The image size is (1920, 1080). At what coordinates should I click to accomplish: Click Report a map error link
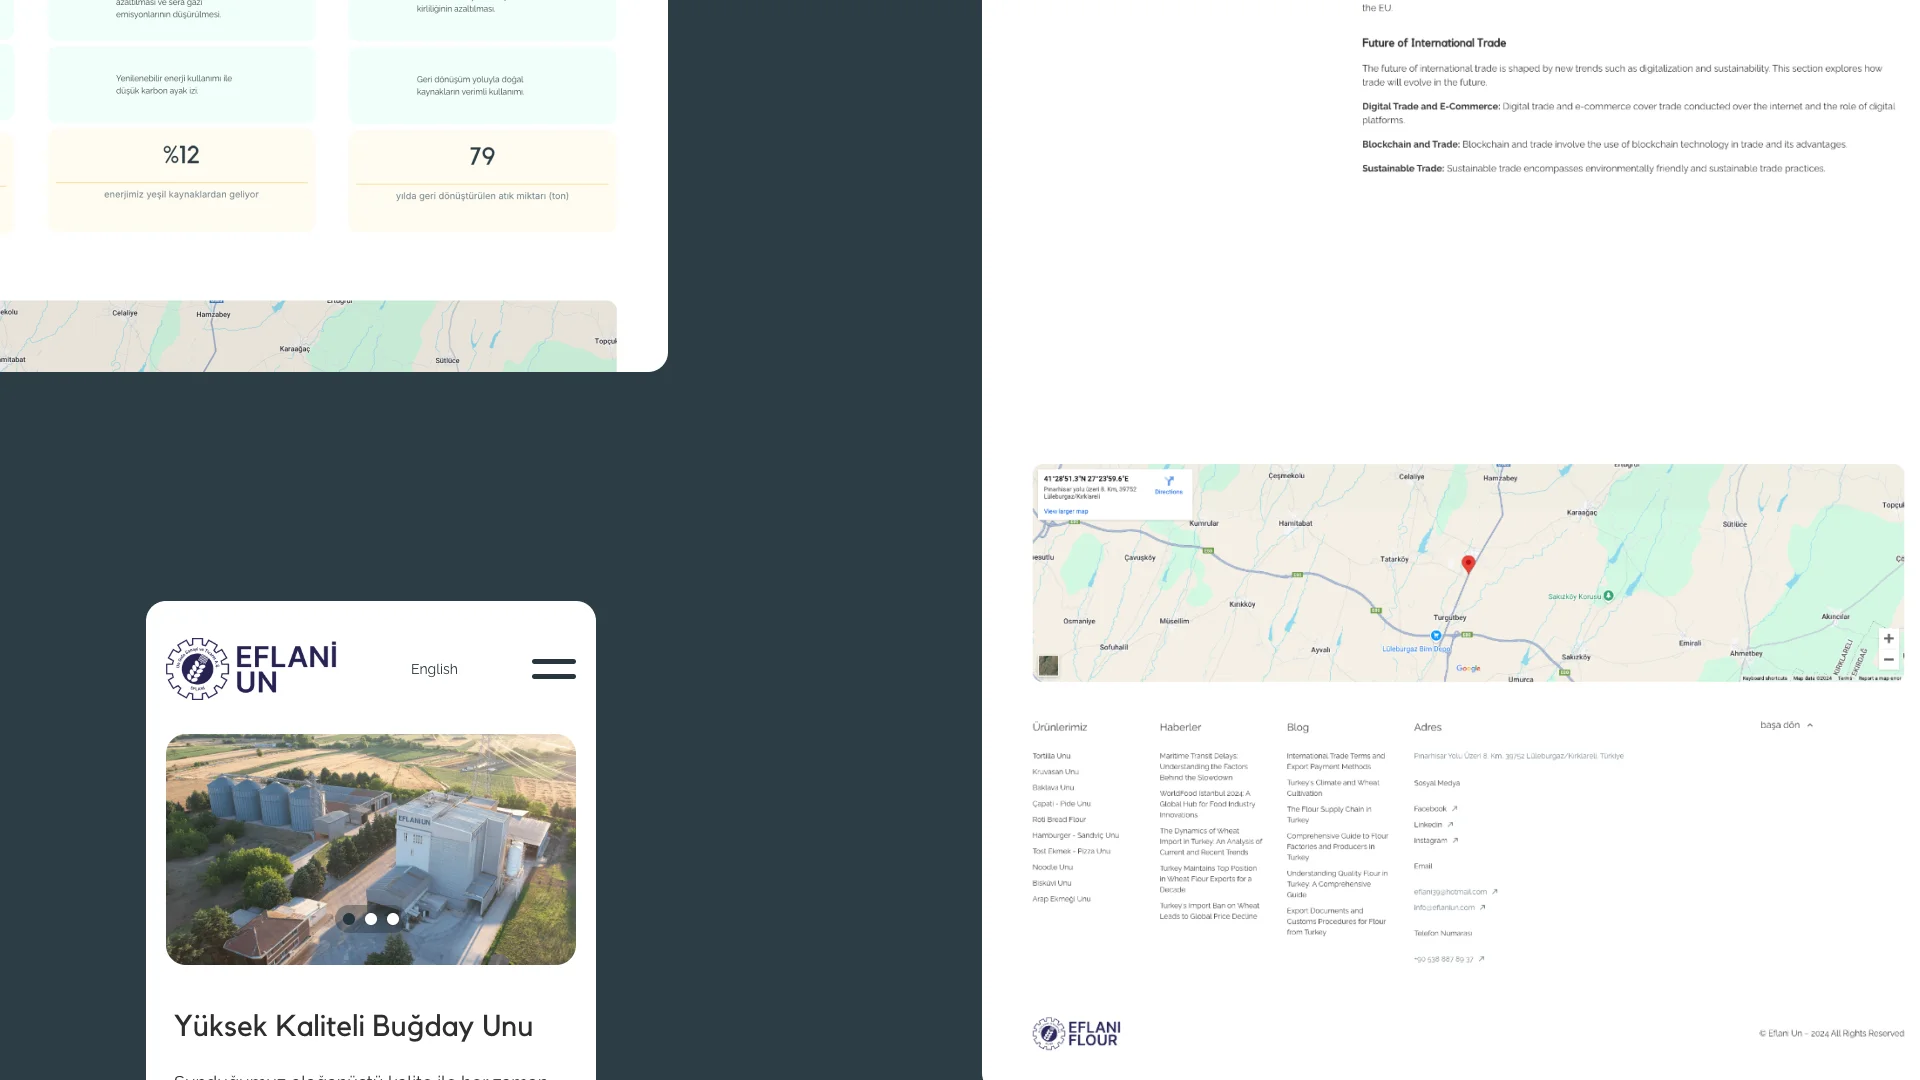[x=1880, y=678]
